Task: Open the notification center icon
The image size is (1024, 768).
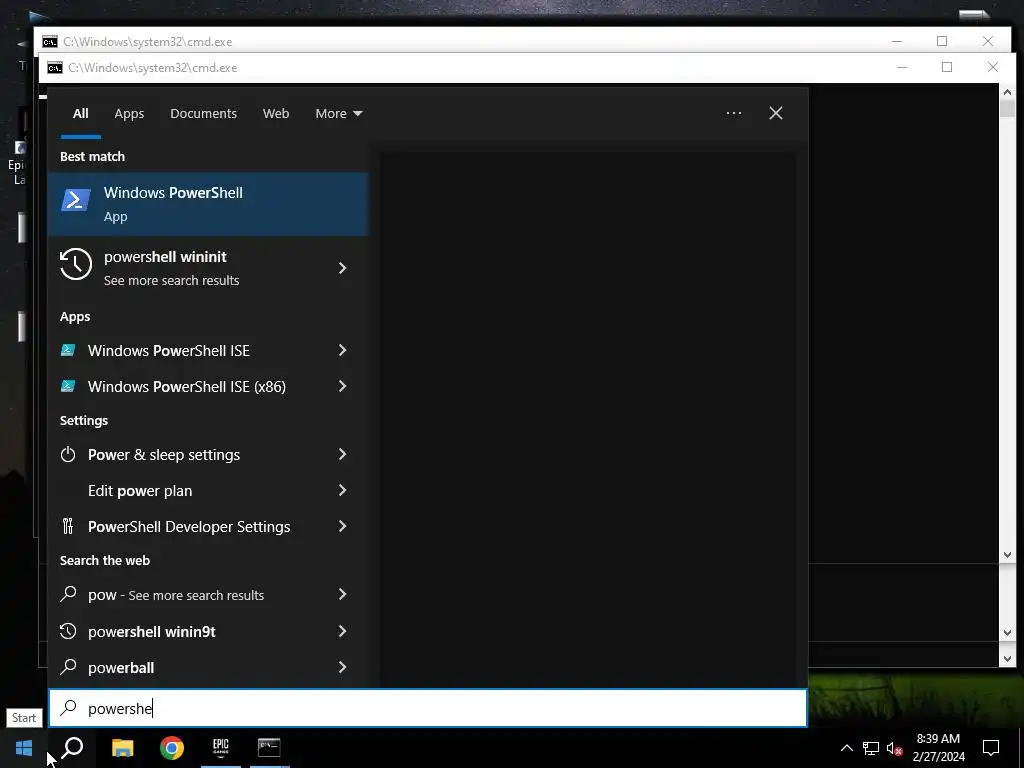Action: (x=991, y=748)
